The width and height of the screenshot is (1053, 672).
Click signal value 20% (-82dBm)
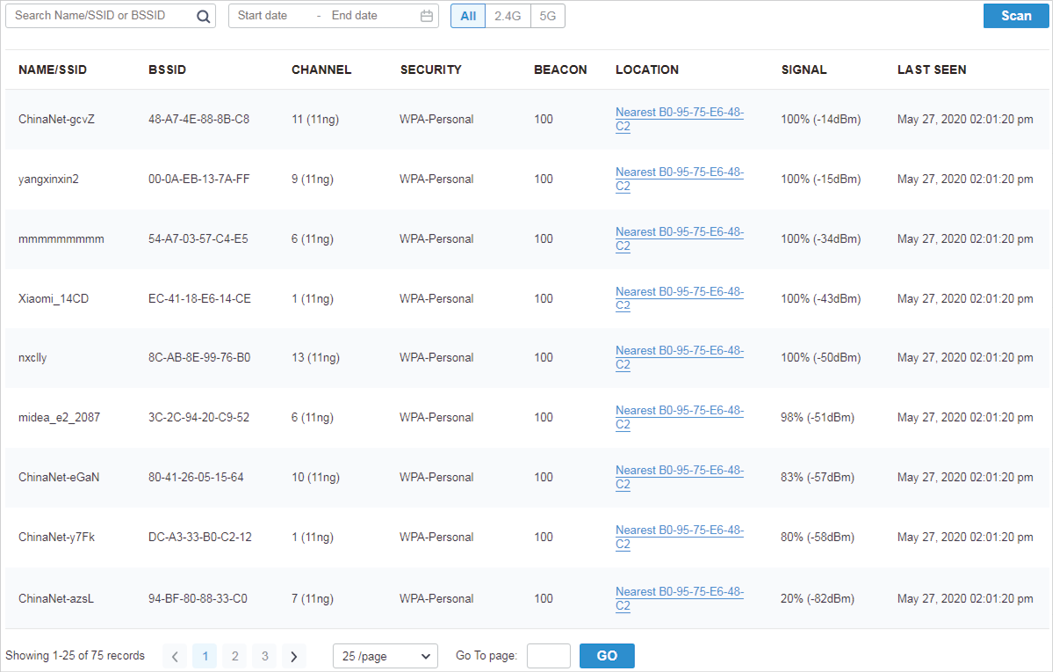pyautogui.click(x=817, y=599)
